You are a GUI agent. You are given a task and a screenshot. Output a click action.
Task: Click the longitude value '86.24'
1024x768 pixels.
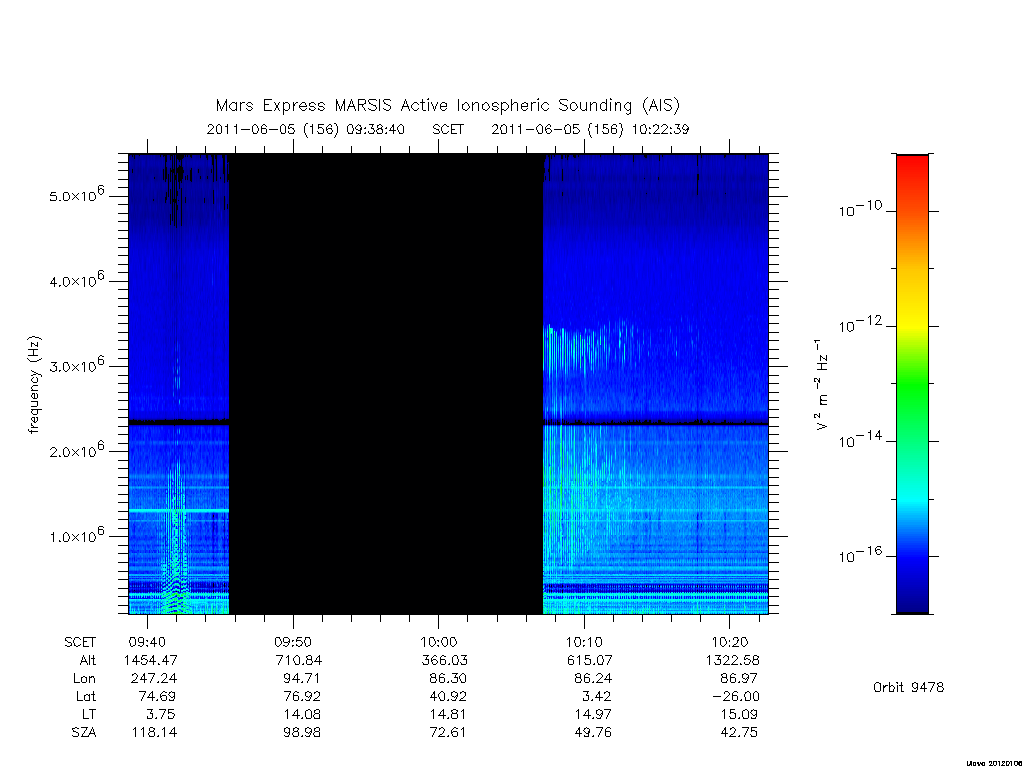click(x=594, y=679)
